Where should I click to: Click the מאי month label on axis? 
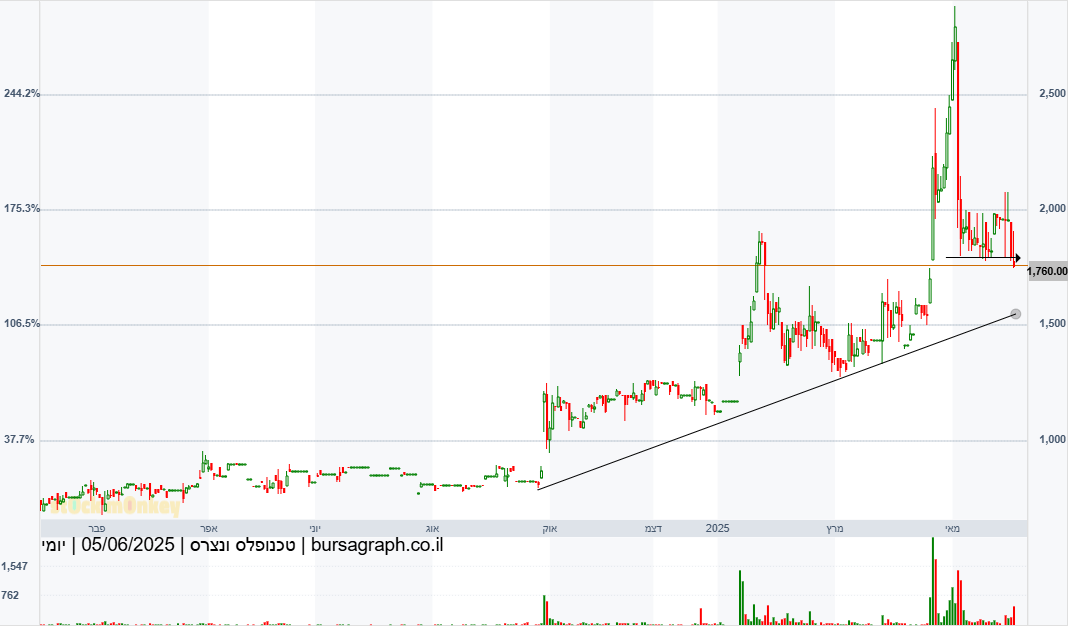[952, 529]
